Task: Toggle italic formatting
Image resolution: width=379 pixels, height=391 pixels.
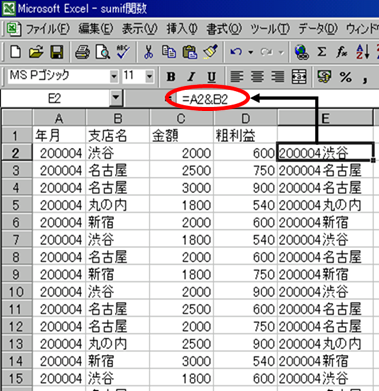Action: [191, 77]
